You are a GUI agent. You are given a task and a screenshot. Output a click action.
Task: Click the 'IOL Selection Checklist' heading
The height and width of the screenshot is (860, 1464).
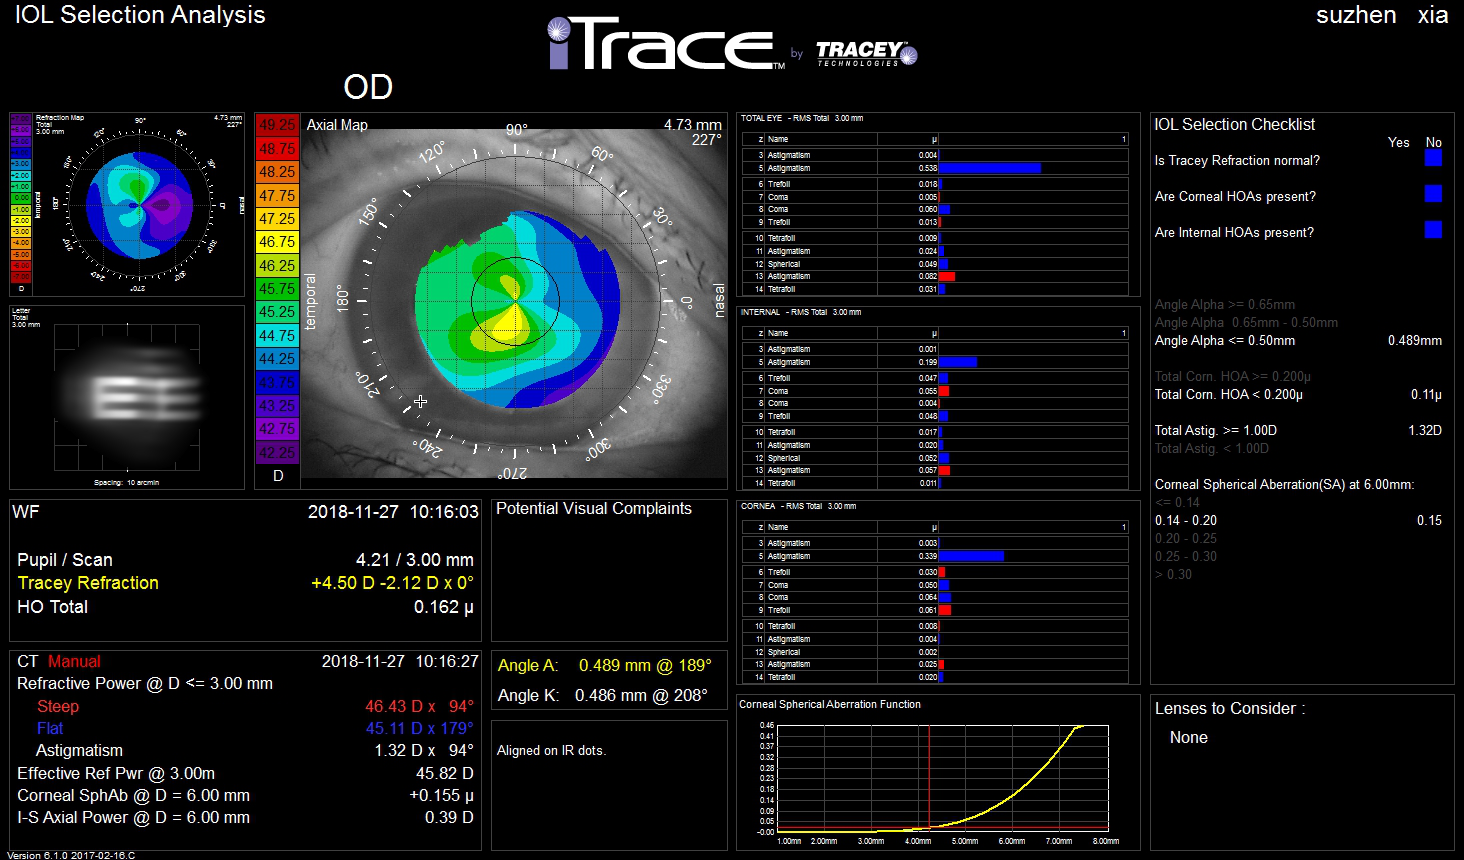1235,124
